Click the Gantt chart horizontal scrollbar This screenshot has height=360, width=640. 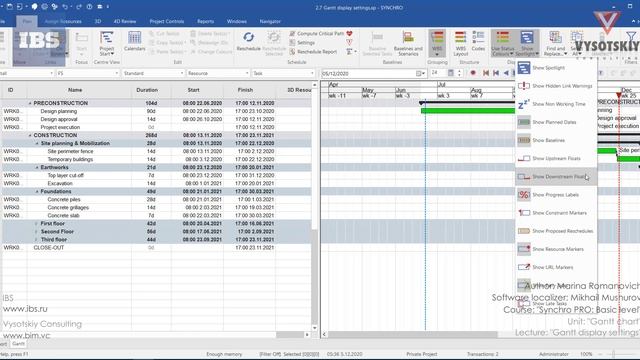[413, 334]
